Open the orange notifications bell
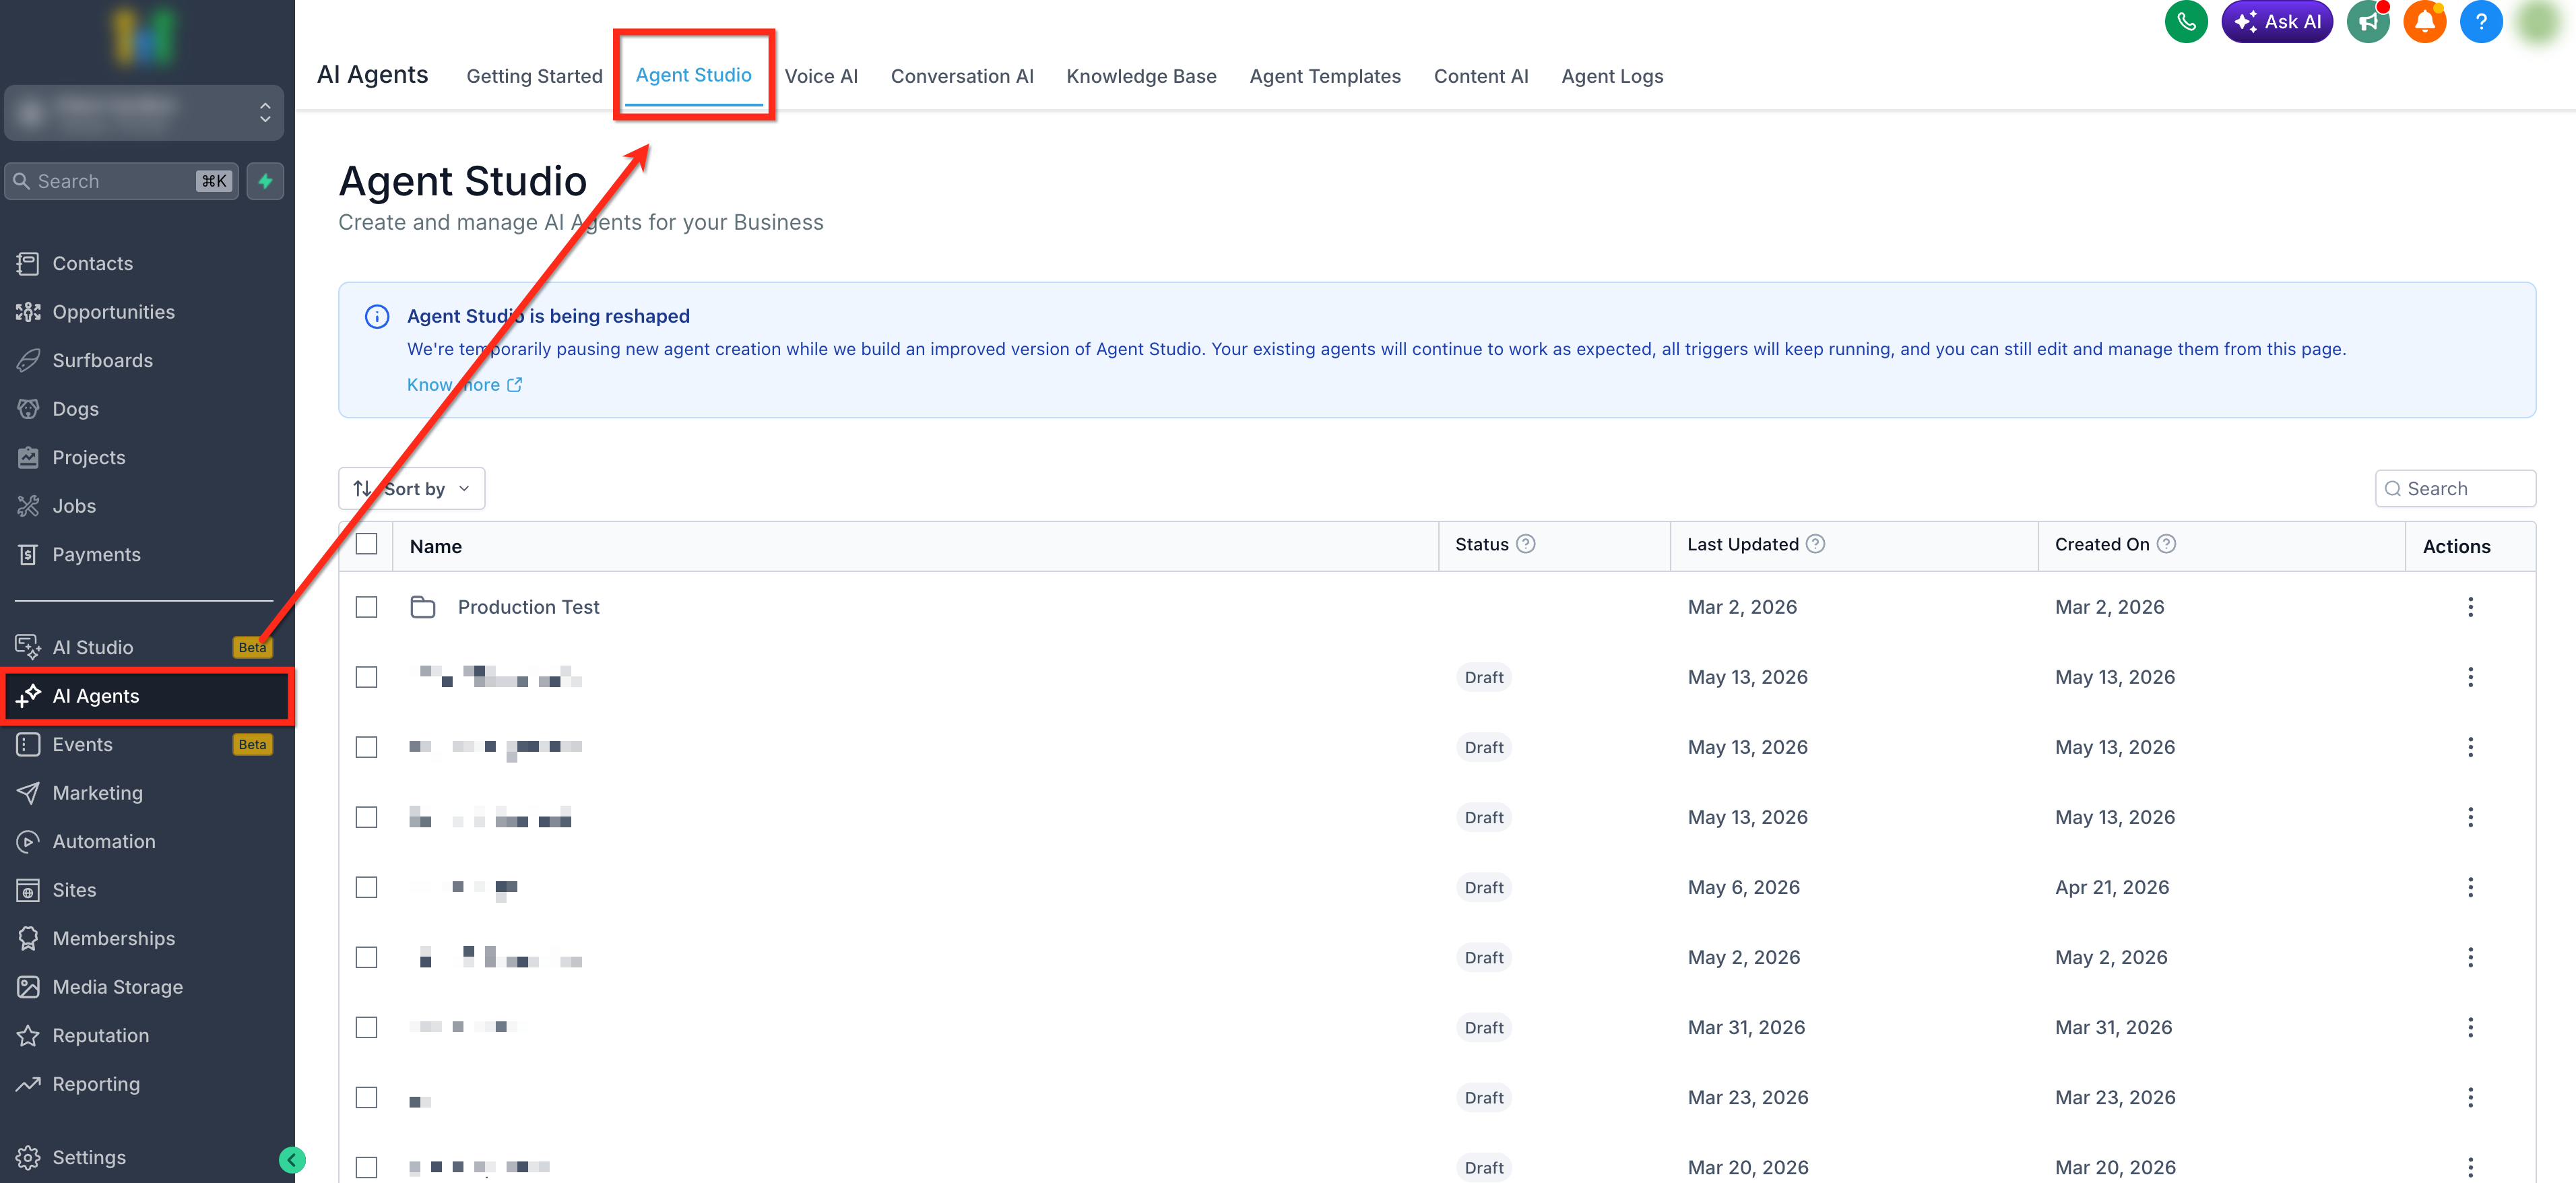The width and height of the screenshot is (2576, 1183). click(x=2424, y=22)
